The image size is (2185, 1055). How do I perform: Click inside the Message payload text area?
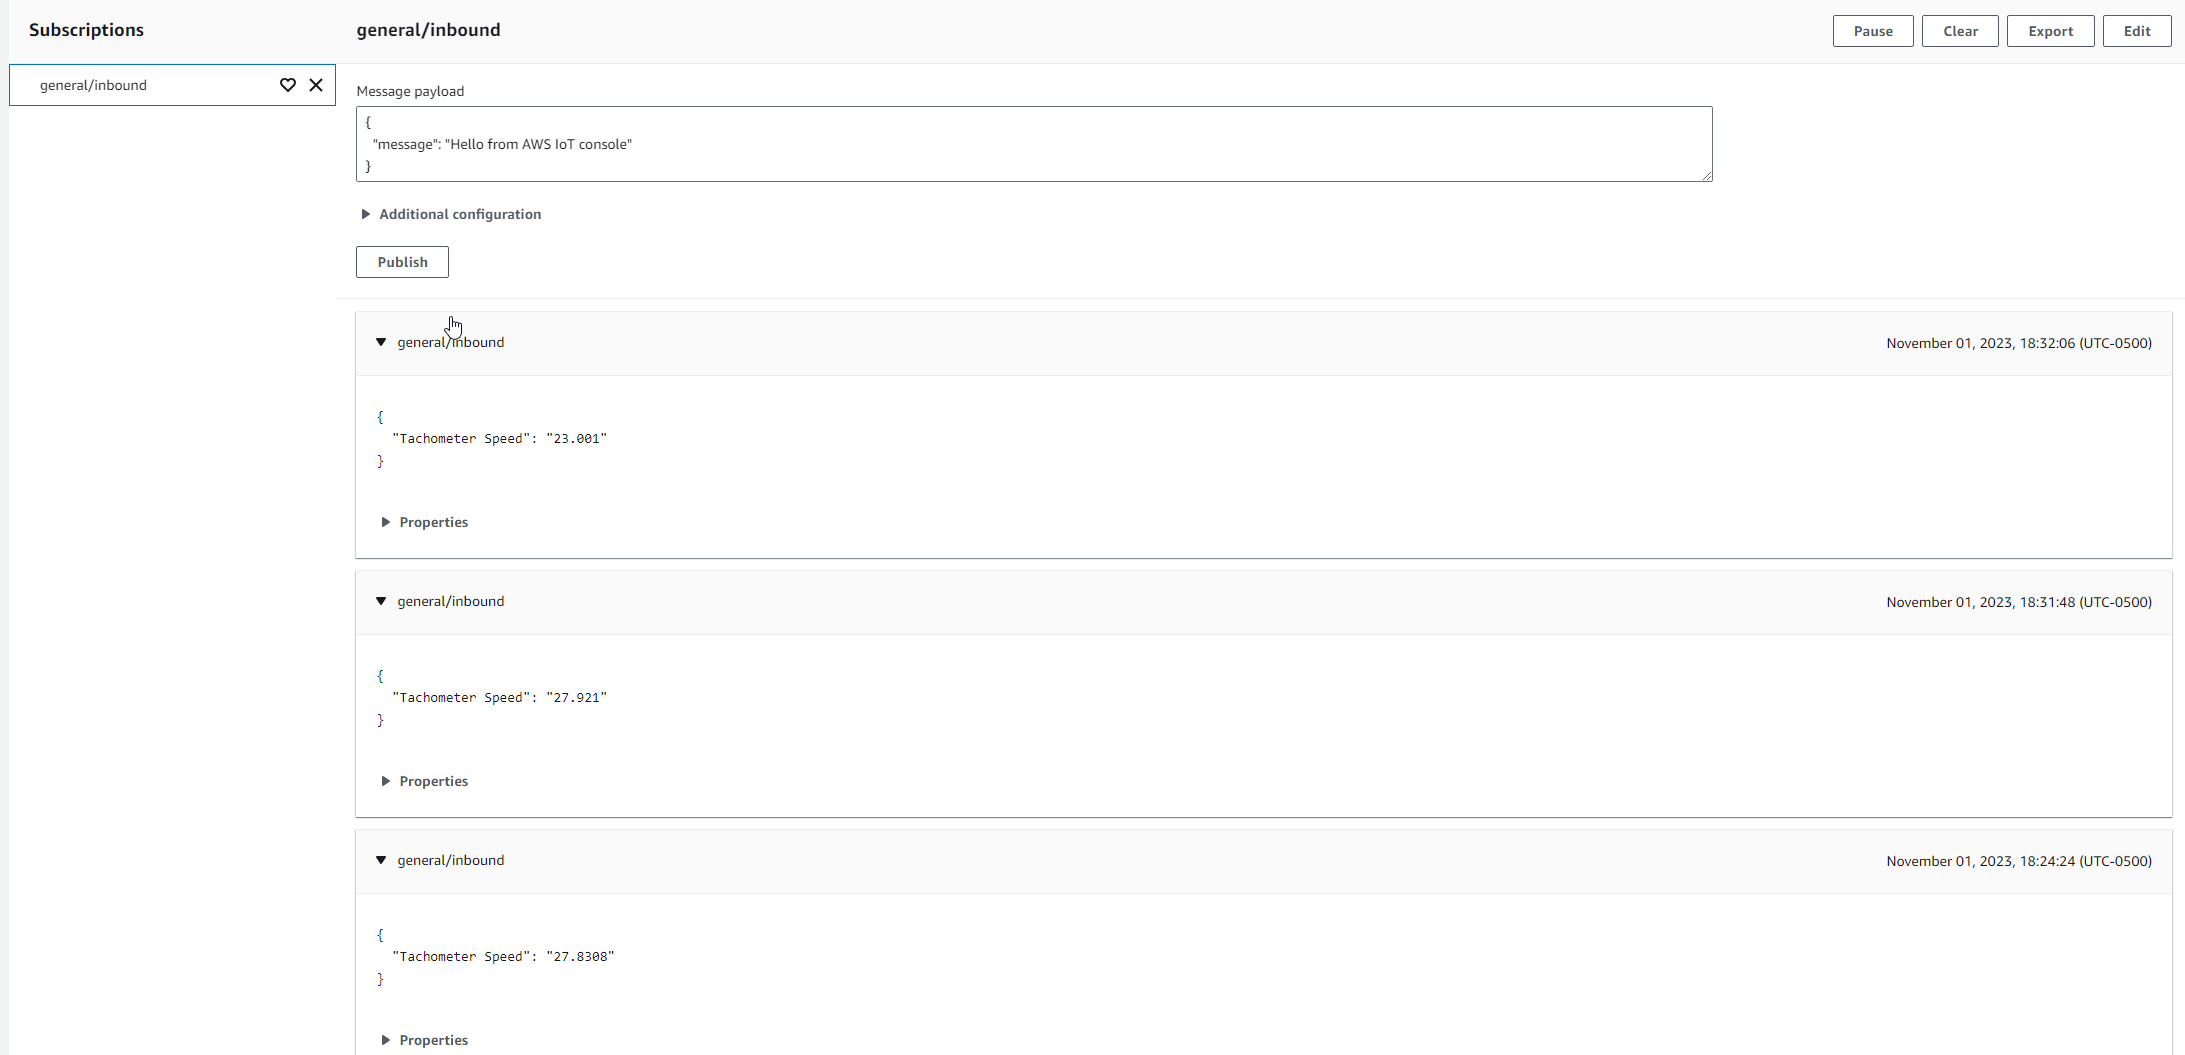1033,144
